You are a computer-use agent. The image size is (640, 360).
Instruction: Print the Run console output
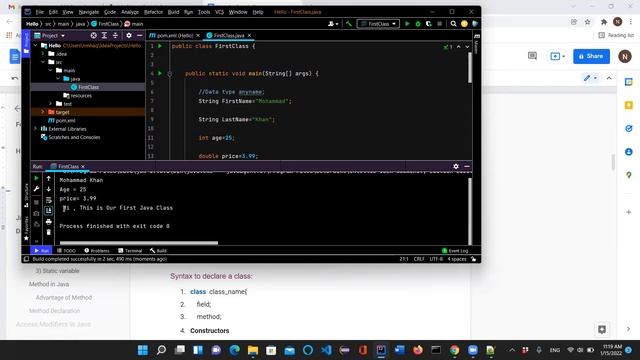49,222
